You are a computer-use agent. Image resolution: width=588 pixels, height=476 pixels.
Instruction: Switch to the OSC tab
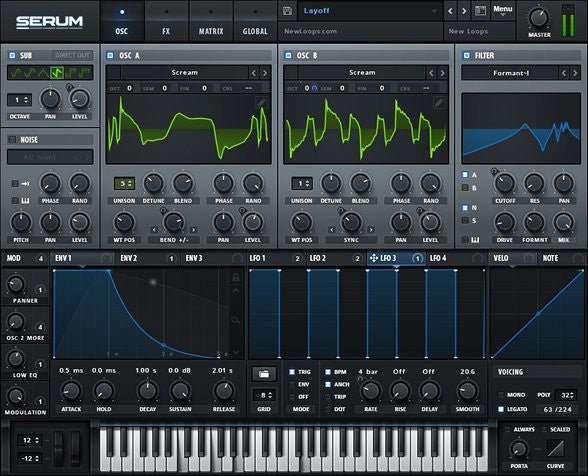click(x=122, y=21)
